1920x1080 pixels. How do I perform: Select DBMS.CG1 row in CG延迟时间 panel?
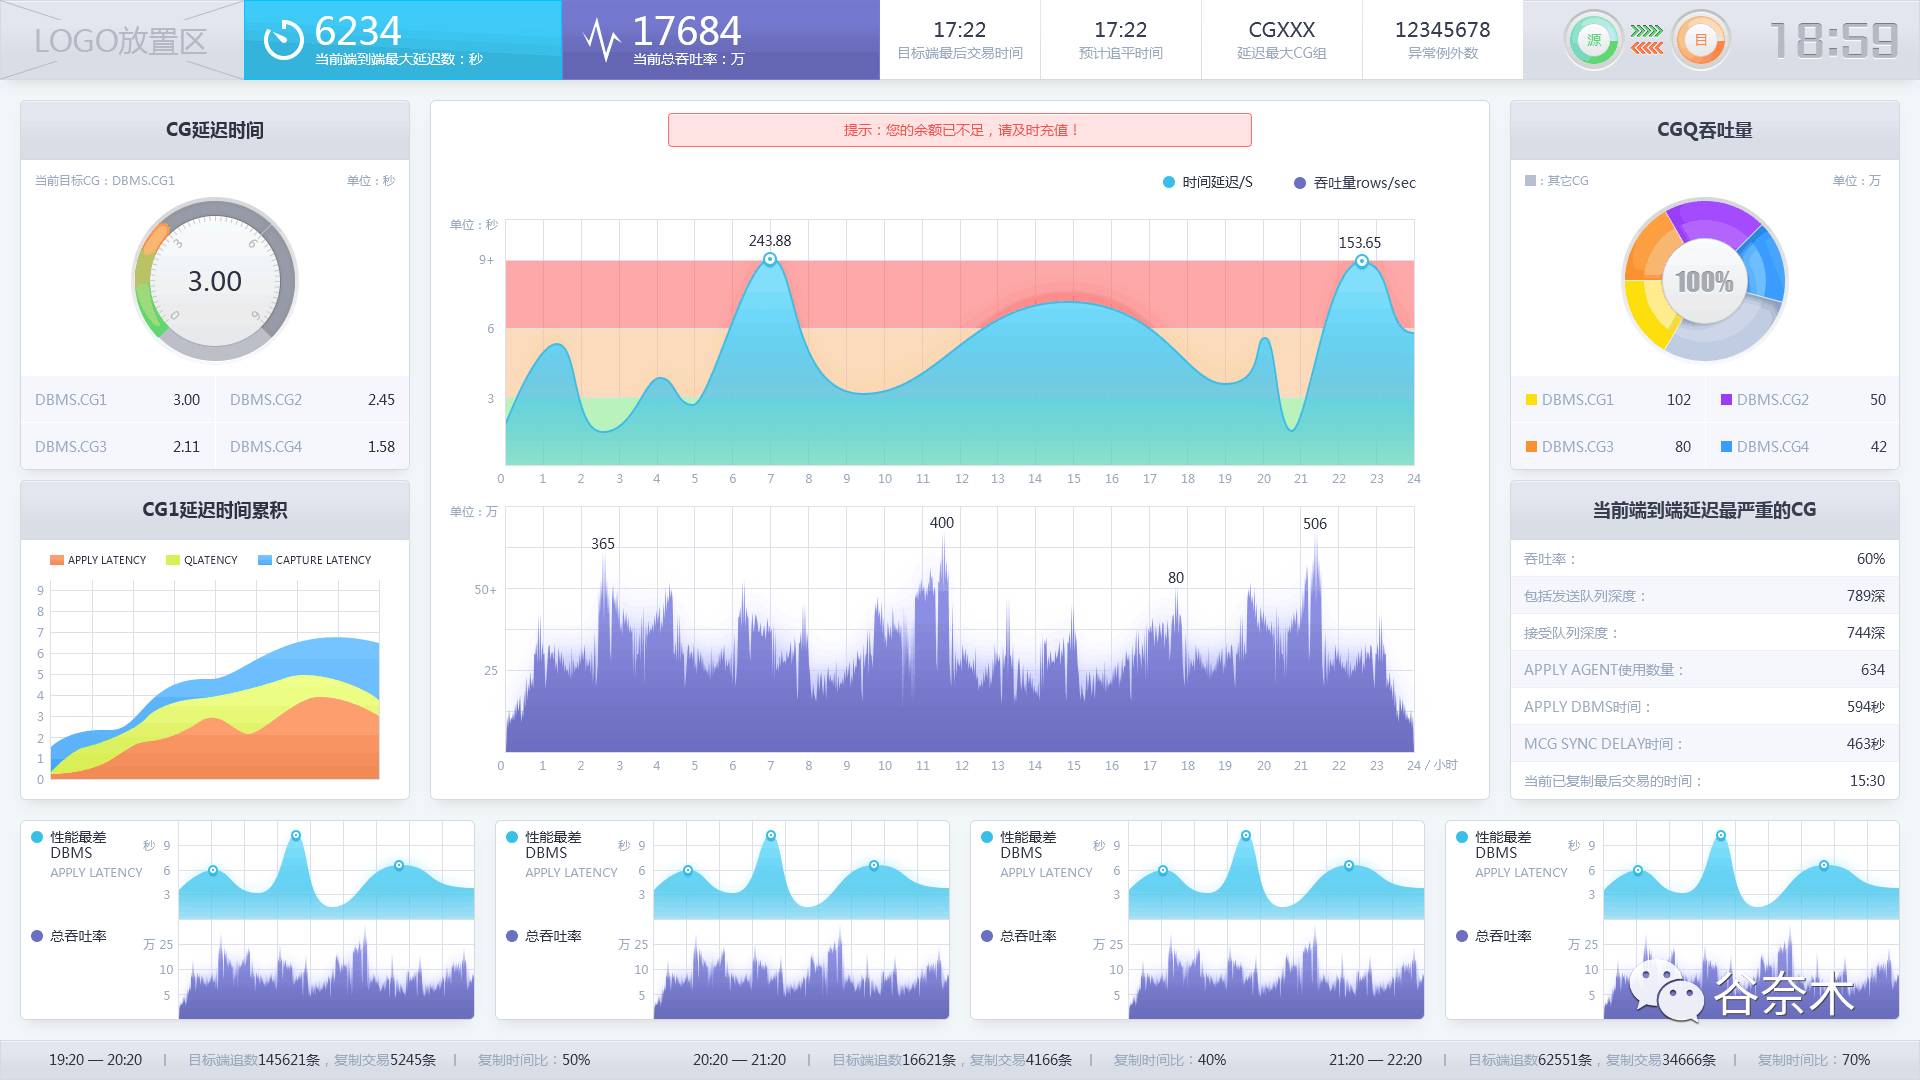click(x=118, y=400)
